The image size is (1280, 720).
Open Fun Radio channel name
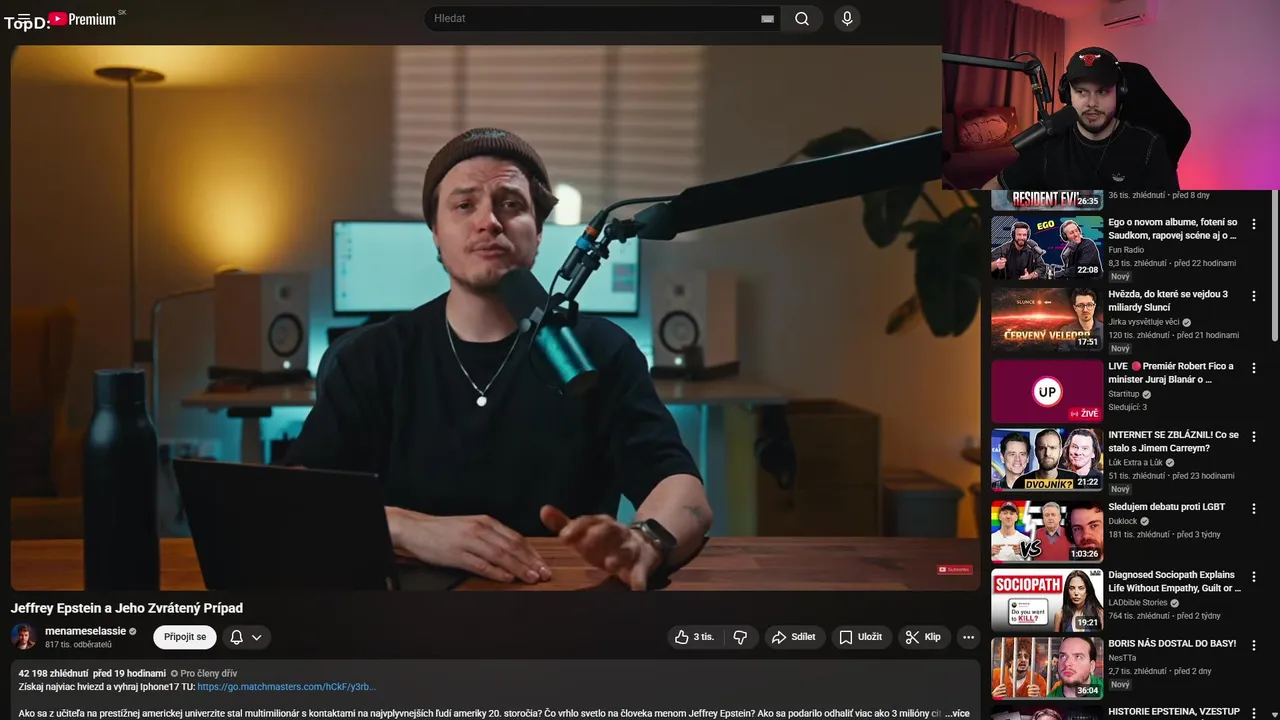1126,250
